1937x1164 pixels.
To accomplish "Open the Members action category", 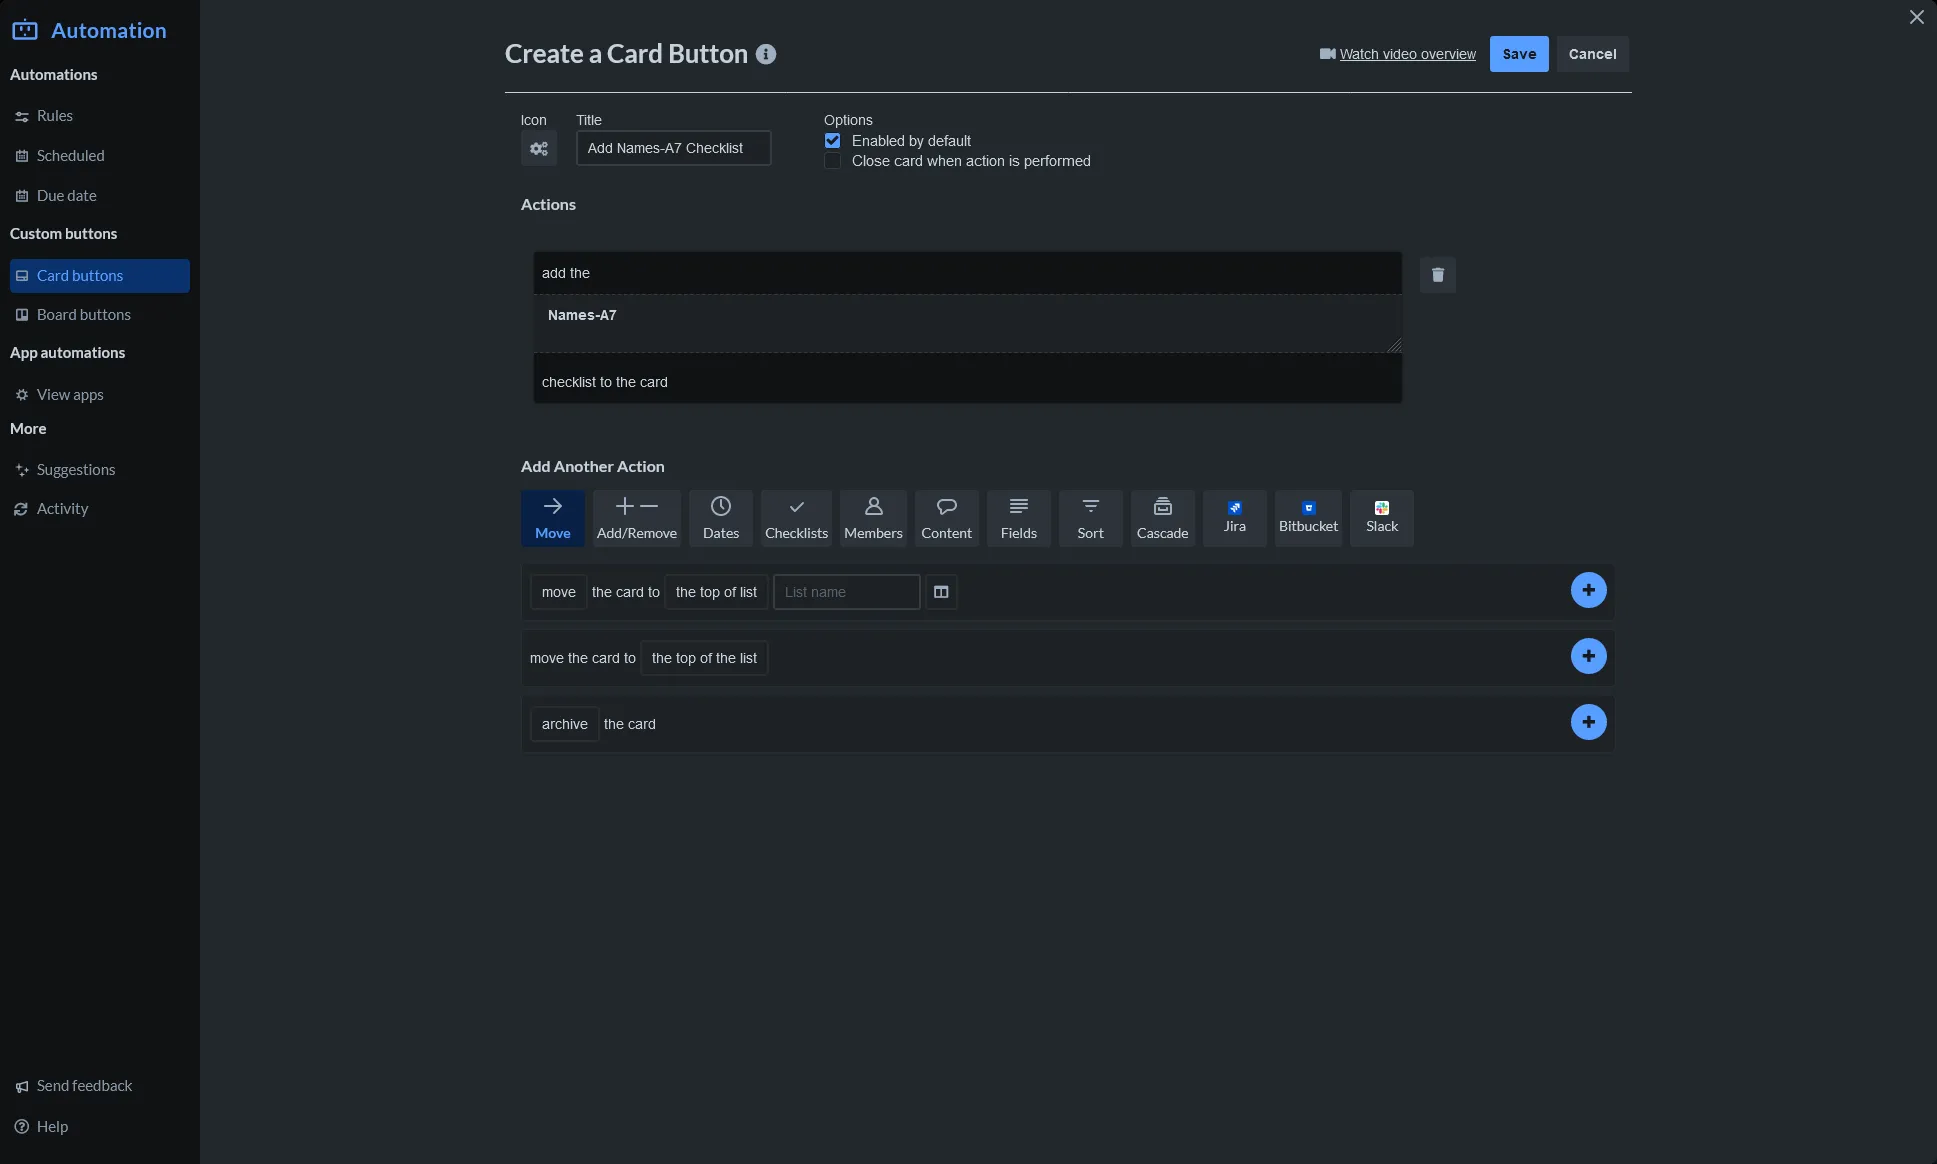I will pos(872,517).
